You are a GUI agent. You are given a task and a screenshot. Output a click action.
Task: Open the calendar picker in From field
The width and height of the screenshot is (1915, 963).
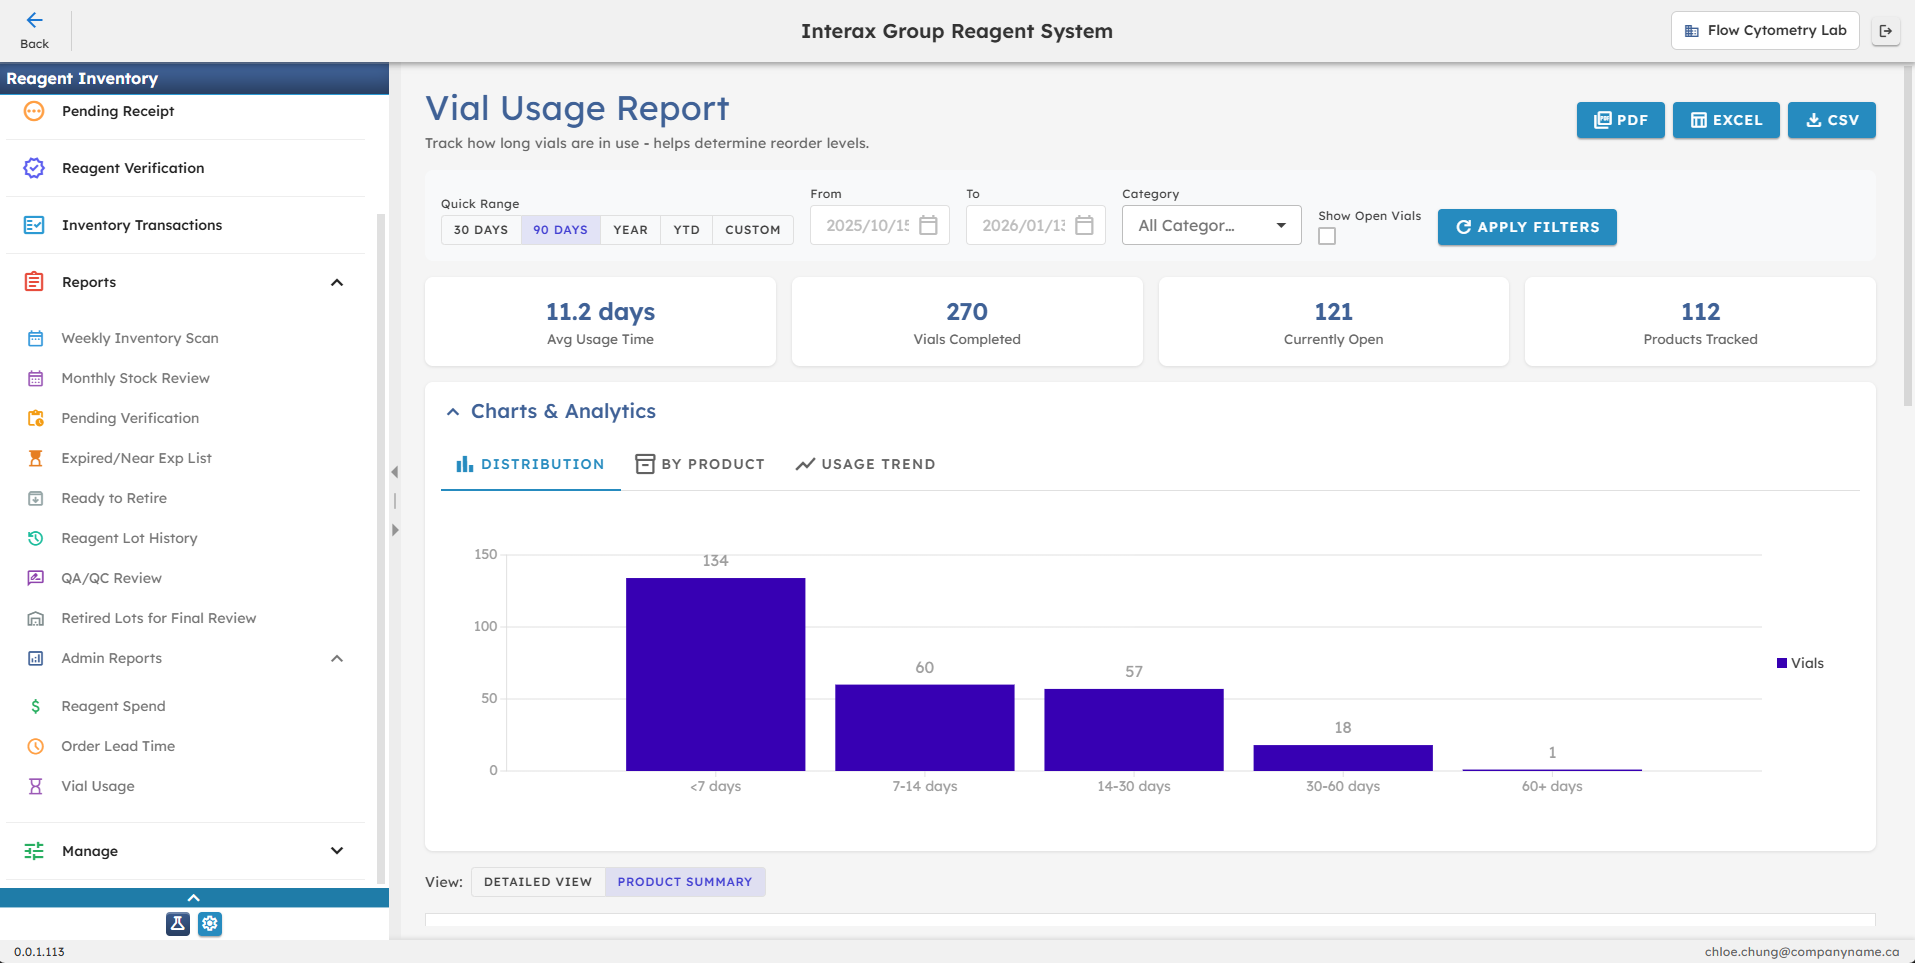[x=928, y=225]
